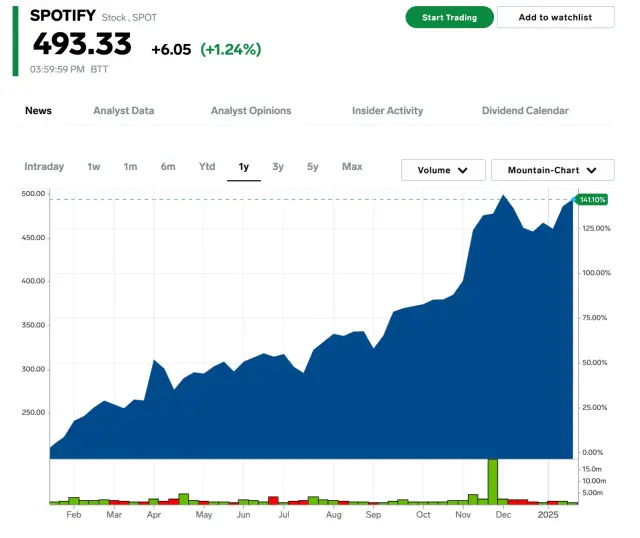
Task: Click the Start Trading button
Action: click(x=449, y=17)
